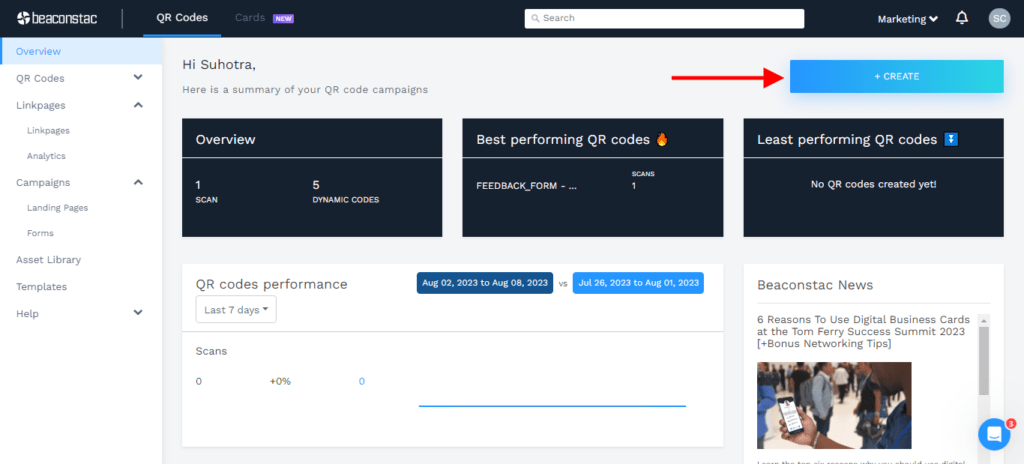Open the Asset Library
Viewport: 1024px width, 464px height.
pos(48,259)
